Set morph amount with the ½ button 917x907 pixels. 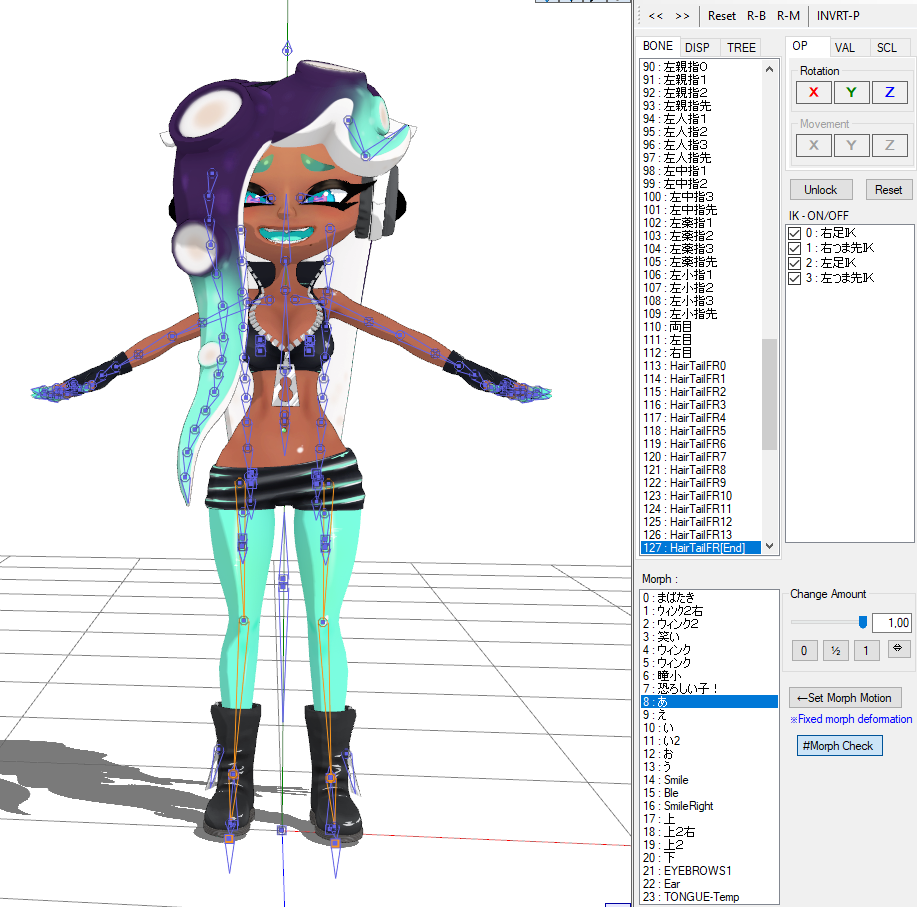coord(836,650)
